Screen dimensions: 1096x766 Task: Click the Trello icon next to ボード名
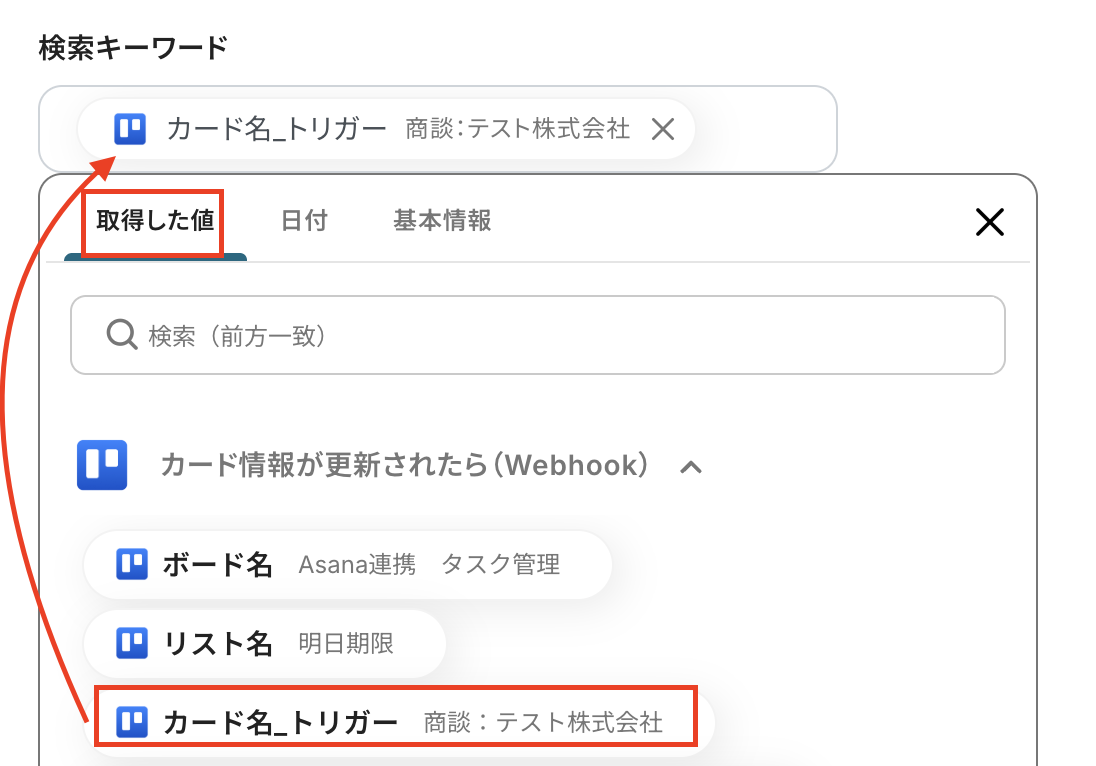132,565
